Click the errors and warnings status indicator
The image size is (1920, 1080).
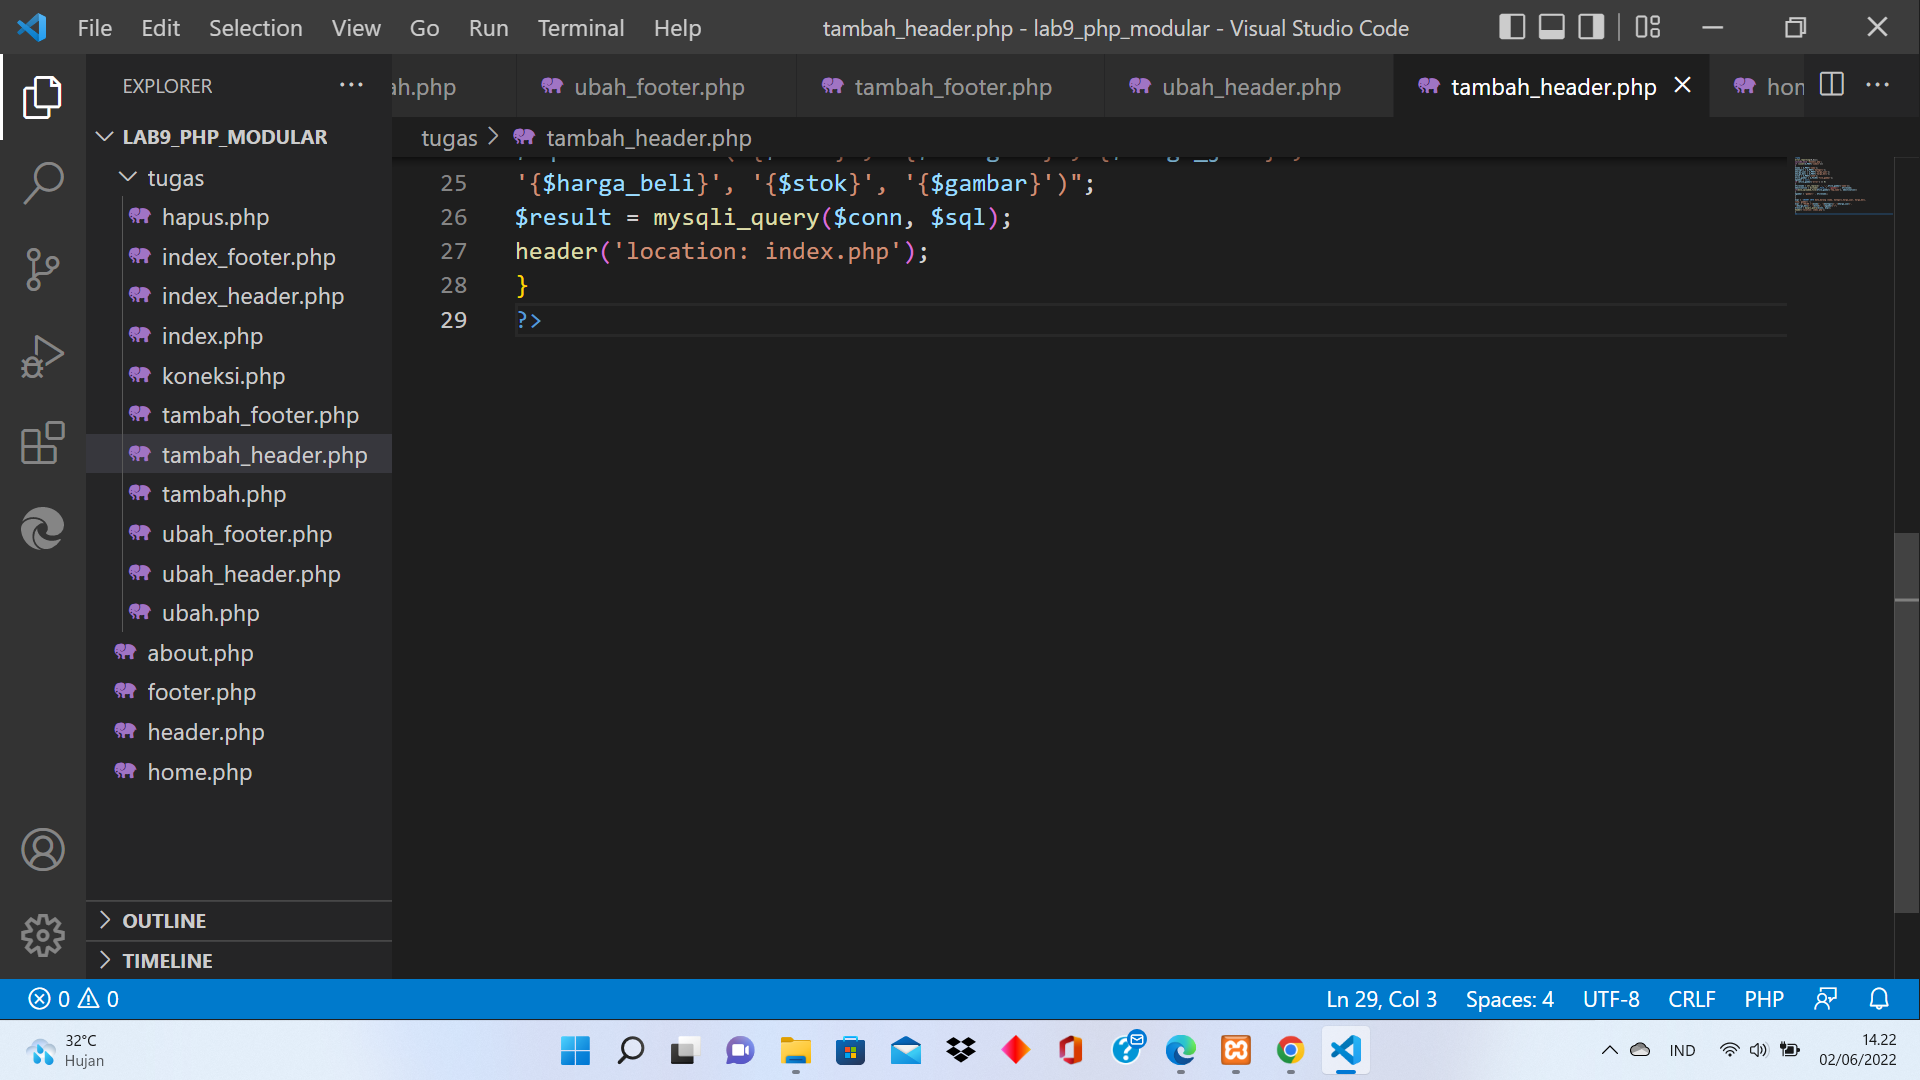[74, 999]
